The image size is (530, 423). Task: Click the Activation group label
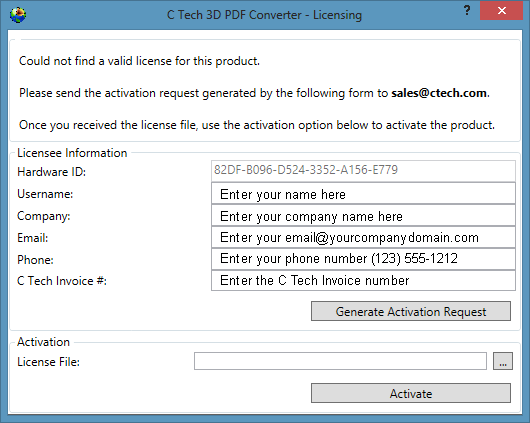(x=43, y=342)
